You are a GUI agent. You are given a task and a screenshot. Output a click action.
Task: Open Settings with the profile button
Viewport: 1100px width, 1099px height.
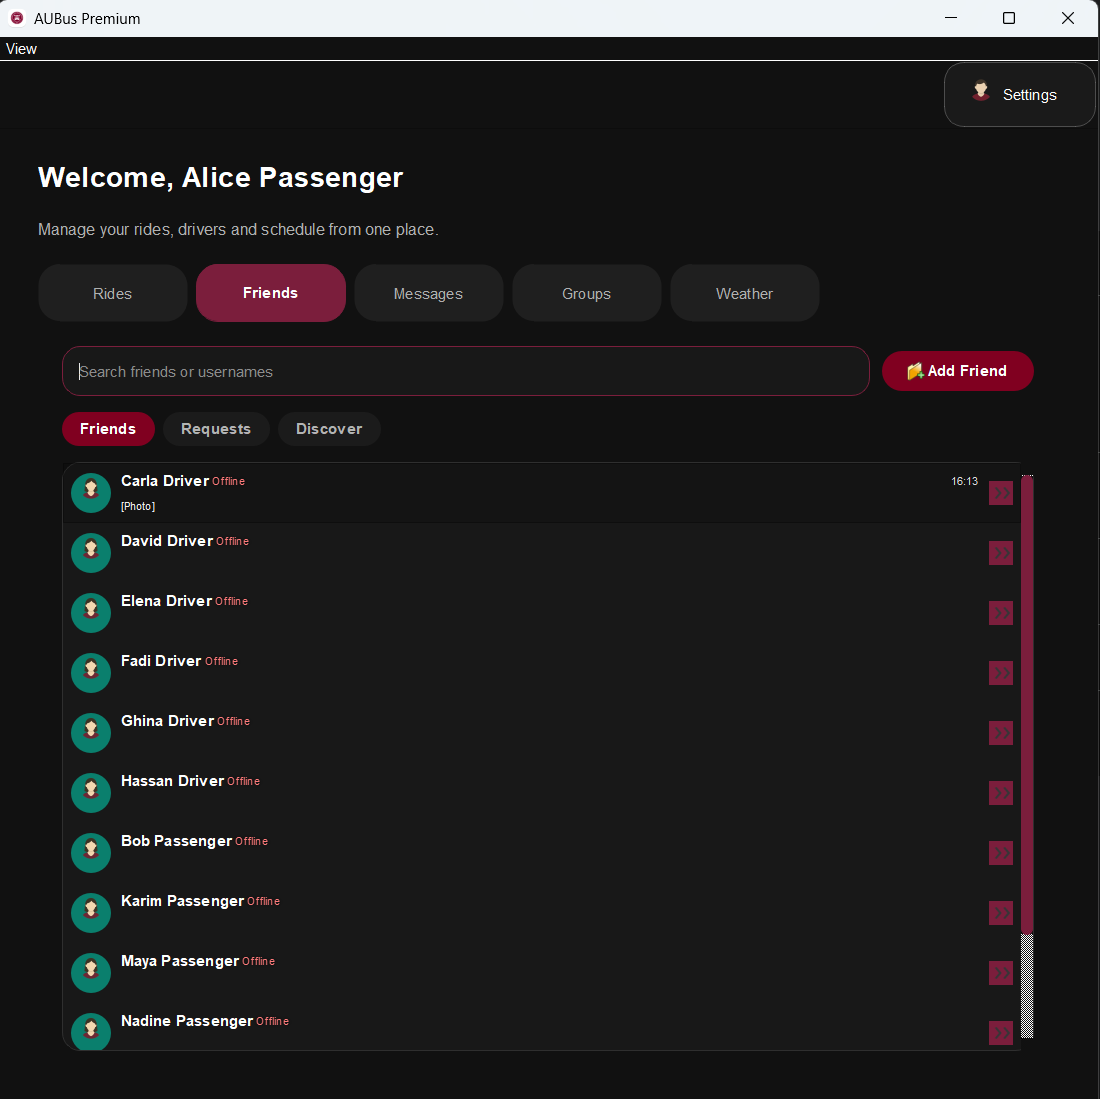1019,95
